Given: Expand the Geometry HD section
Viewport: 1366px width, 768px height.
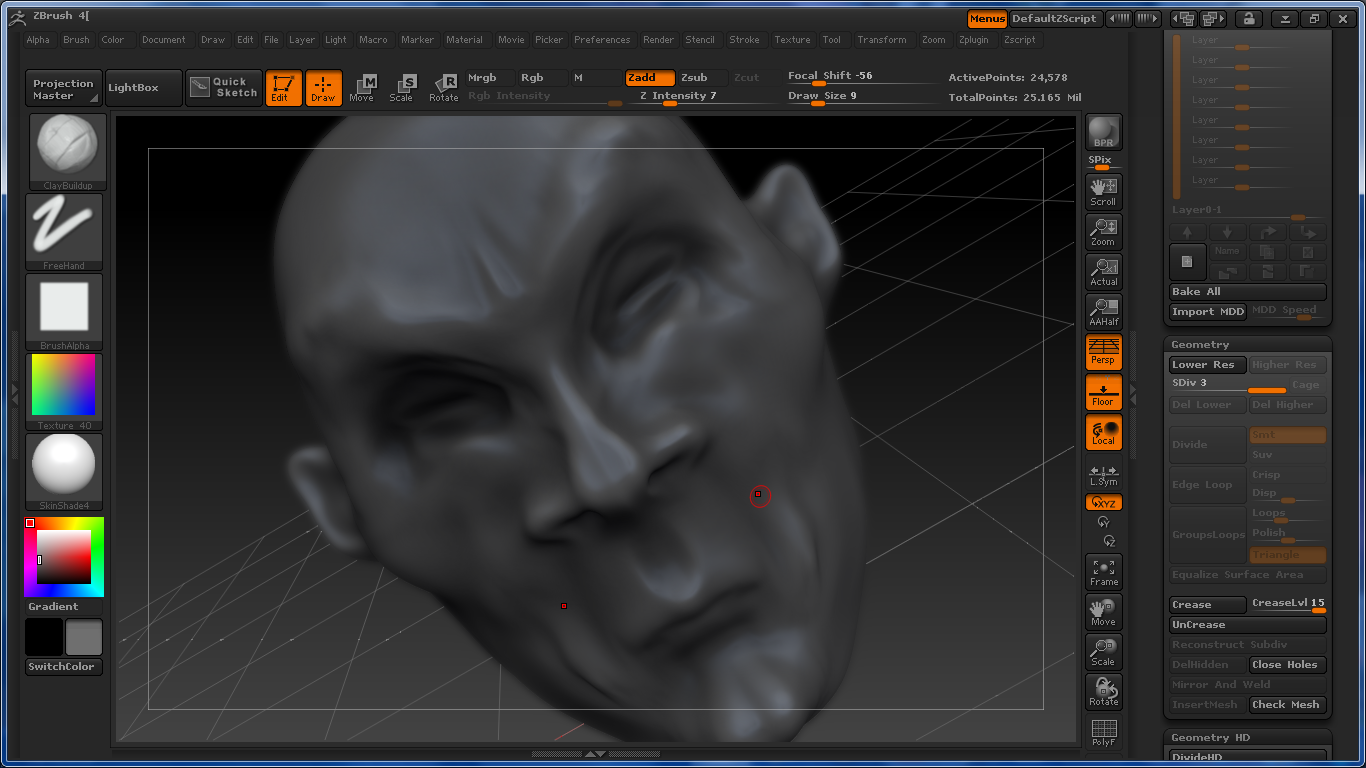Looking at the screenshot, I should pos(1210,738).
